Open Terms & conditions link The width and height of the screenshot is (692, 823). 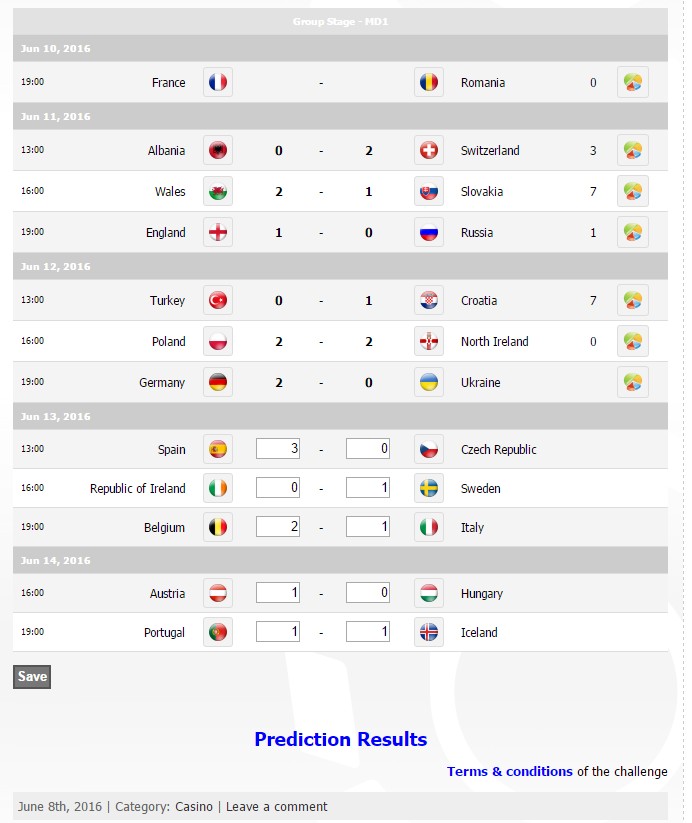click(510, 771)
